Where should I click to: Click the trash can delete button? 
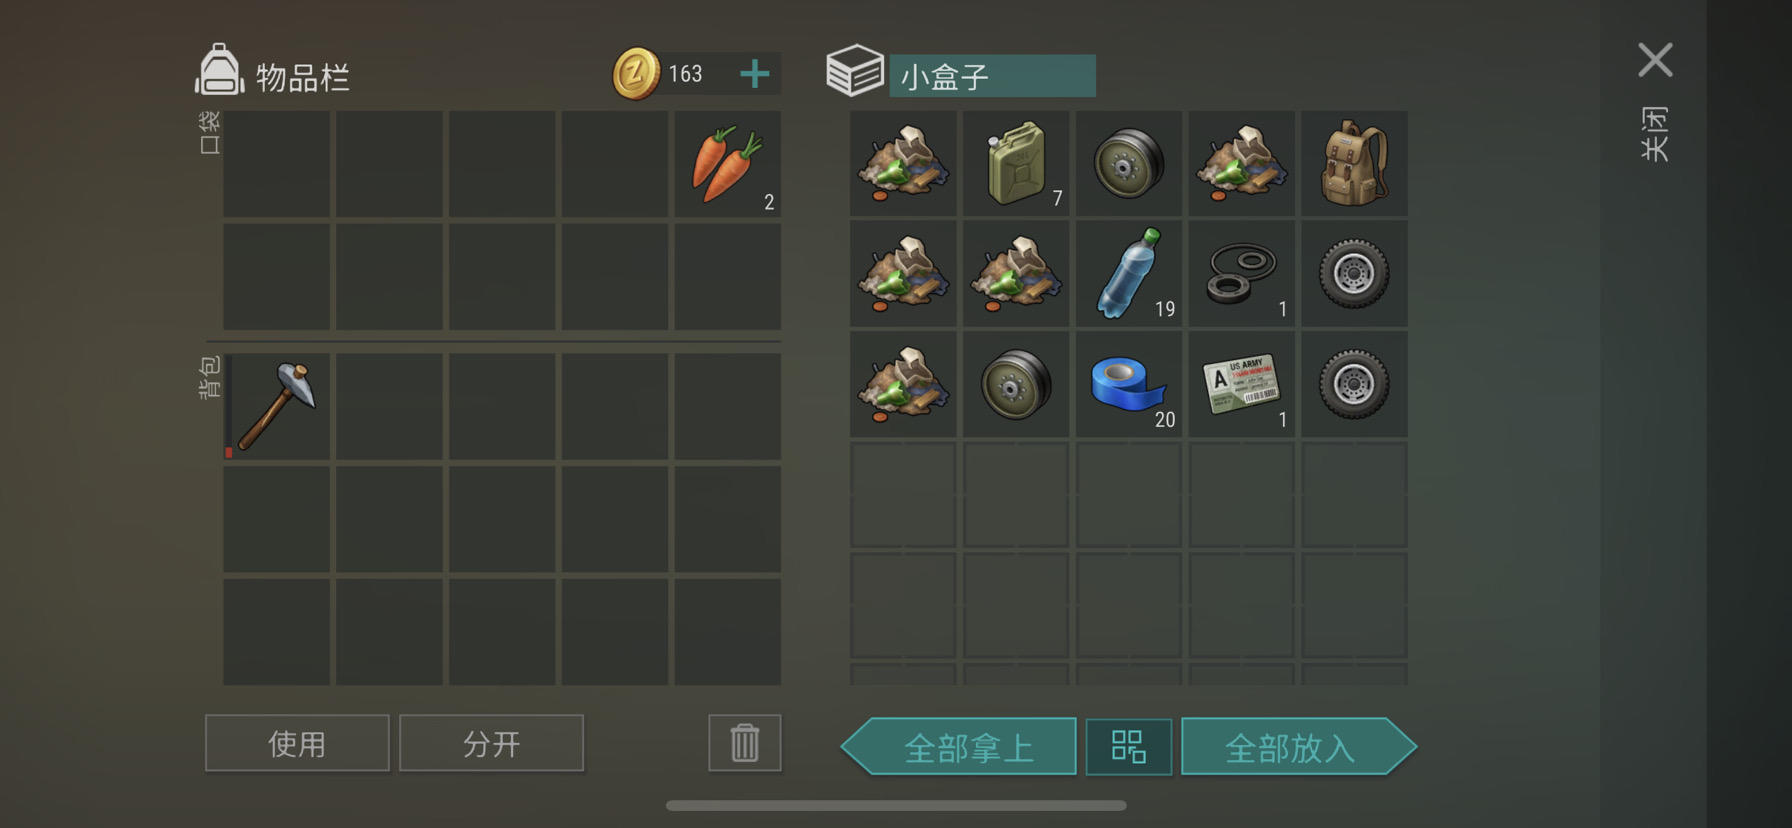(x=745, y=743)
